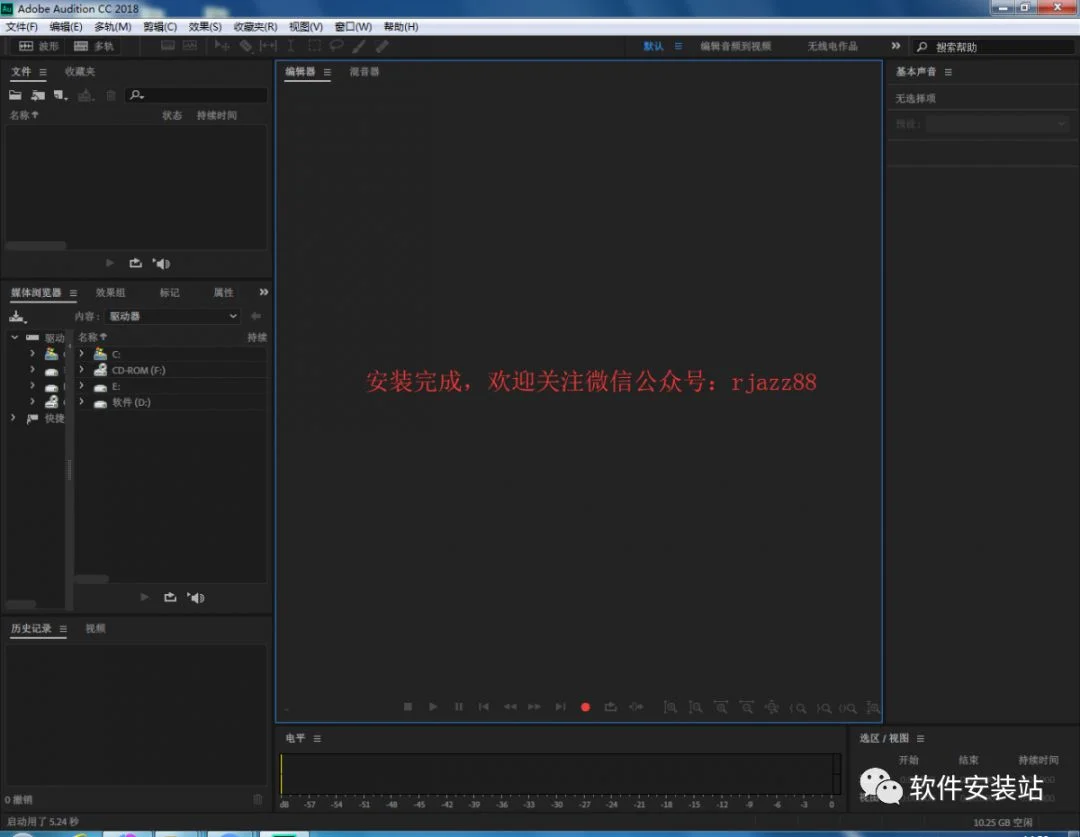Switch to 标记 tab

click(x=169, y=293)
